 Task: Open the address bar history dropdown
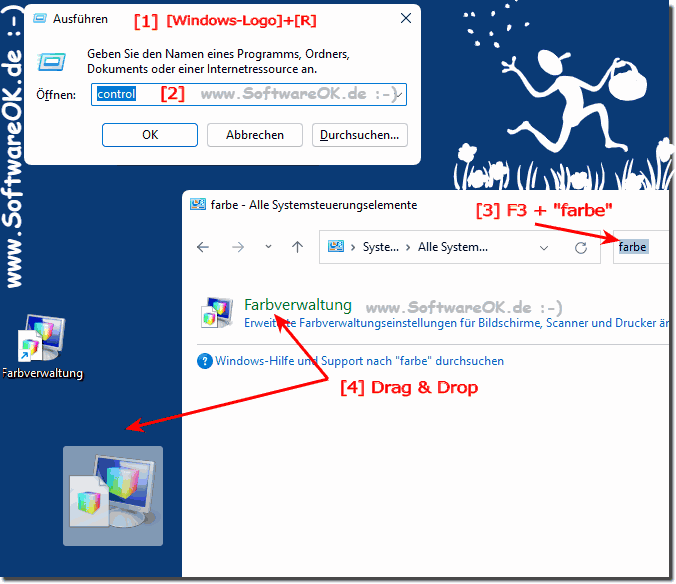544,248
